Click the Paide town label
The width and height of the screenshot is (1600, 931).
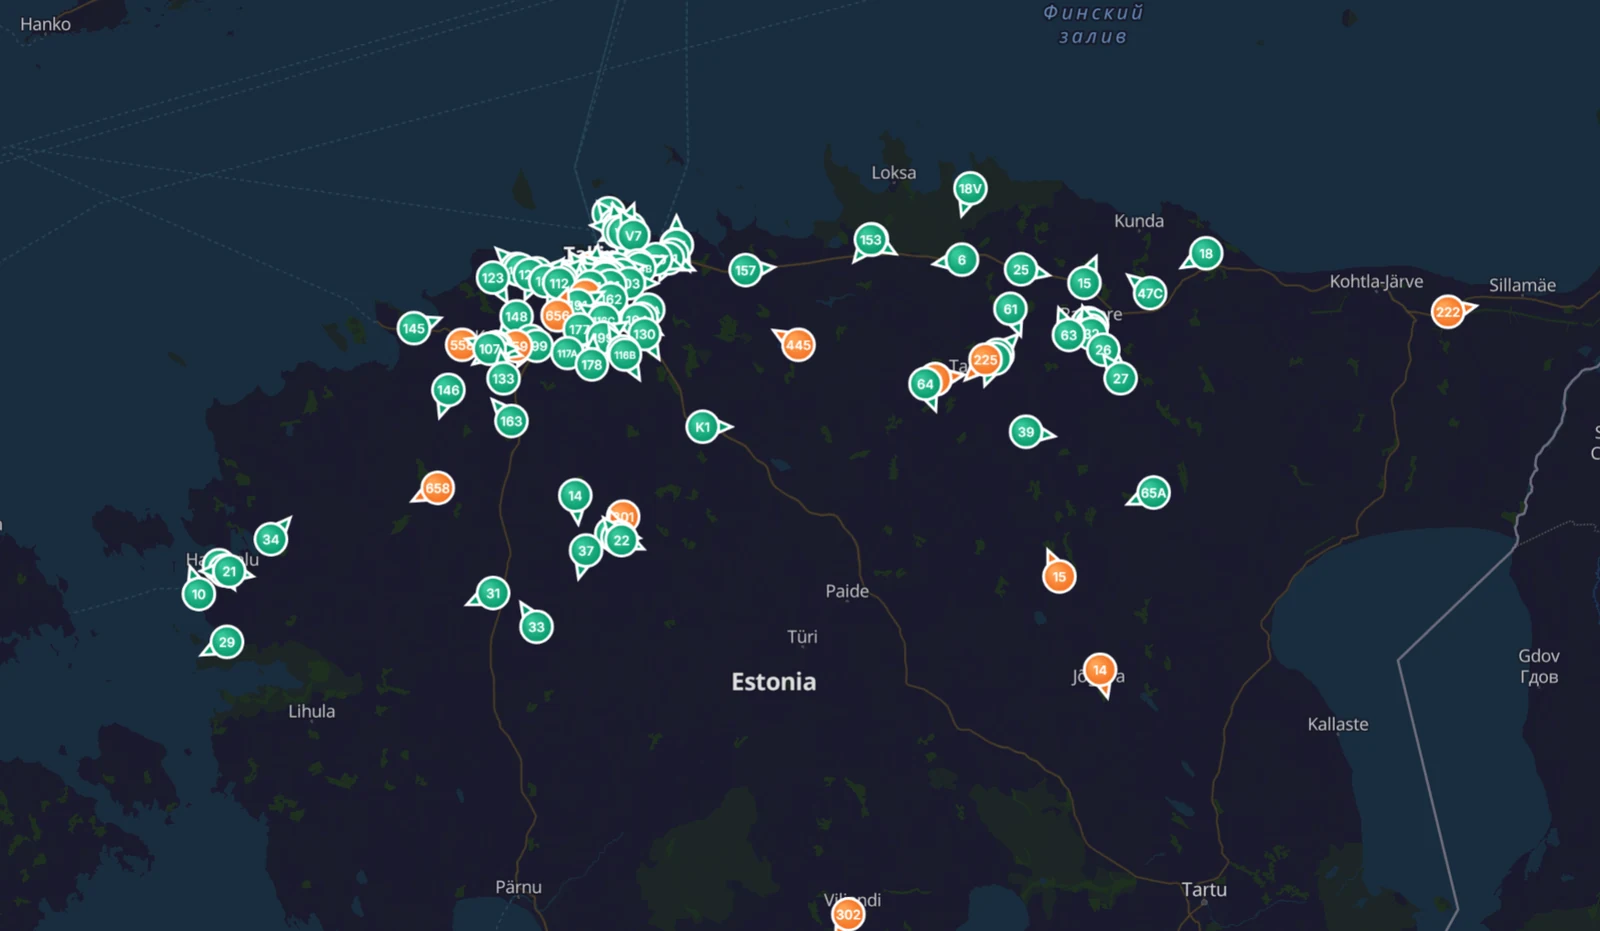(847, 591)
